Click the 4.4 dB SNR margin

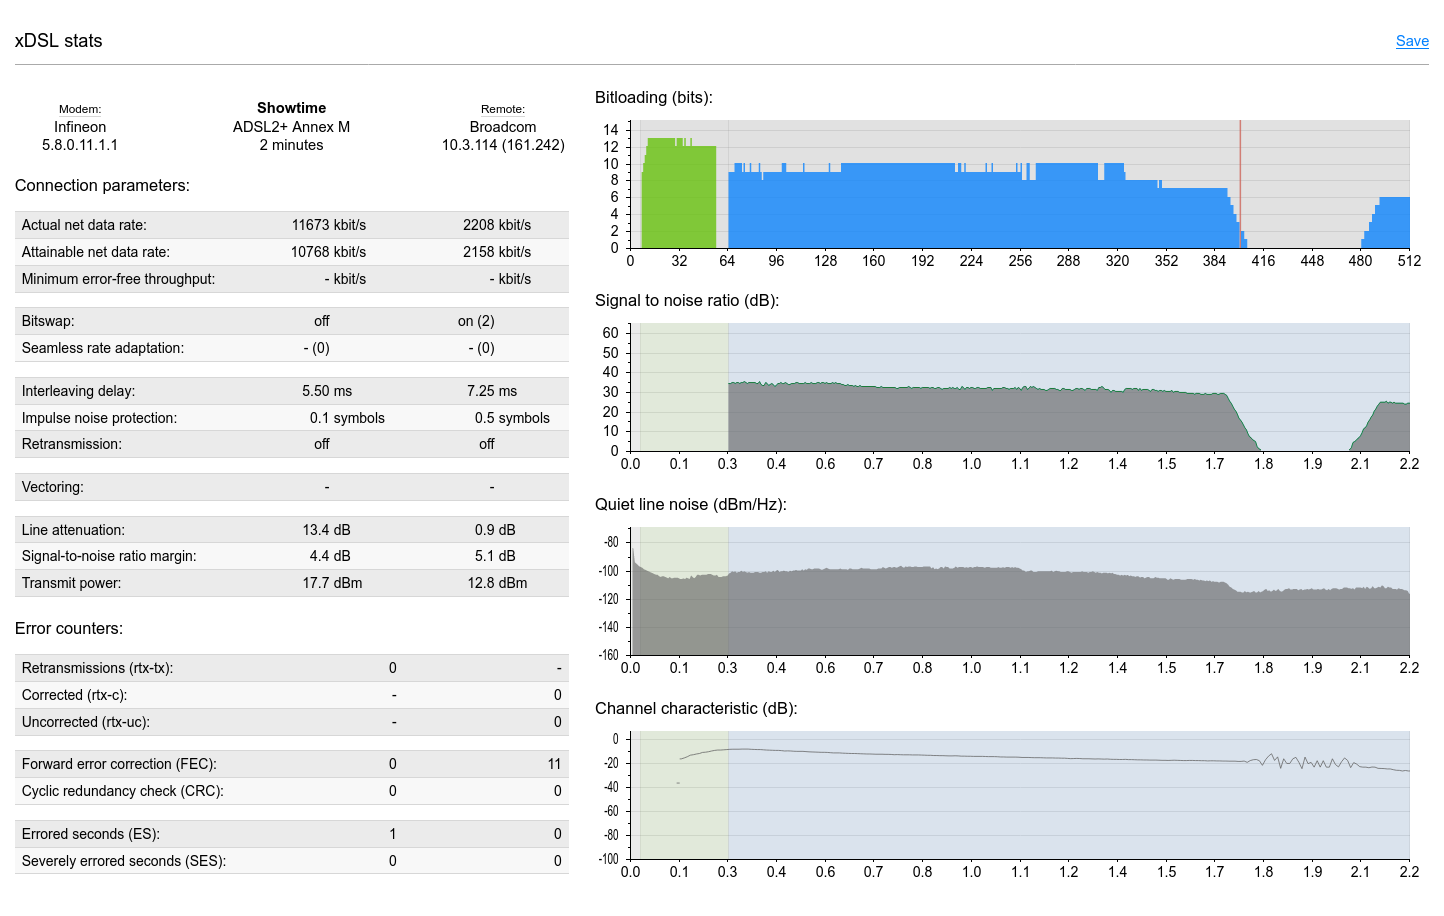click(x=330, y=556)
